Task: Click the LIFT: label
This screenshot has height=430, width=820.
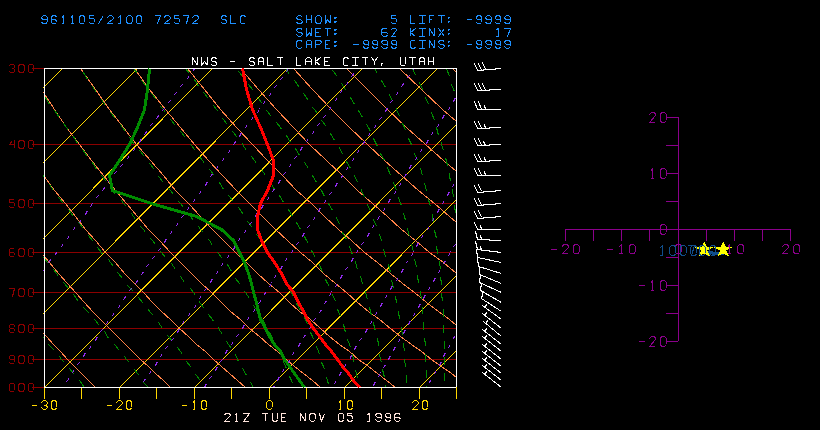Action: point(430,20)
